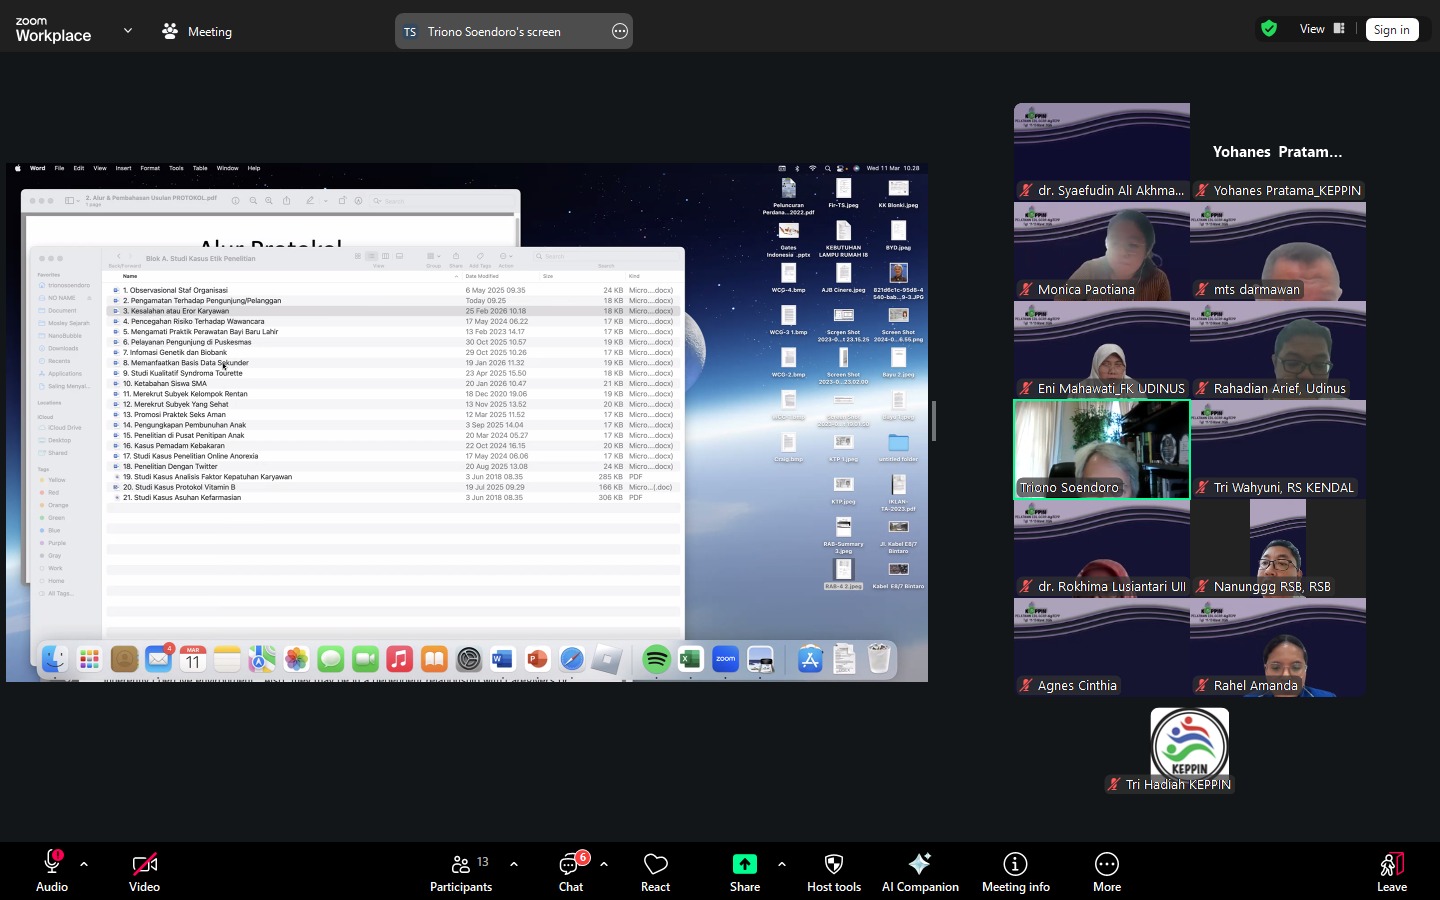This screenshot has width=1440, height=900.
Task: Launch the AI Companion
Action: coord(920,870)
